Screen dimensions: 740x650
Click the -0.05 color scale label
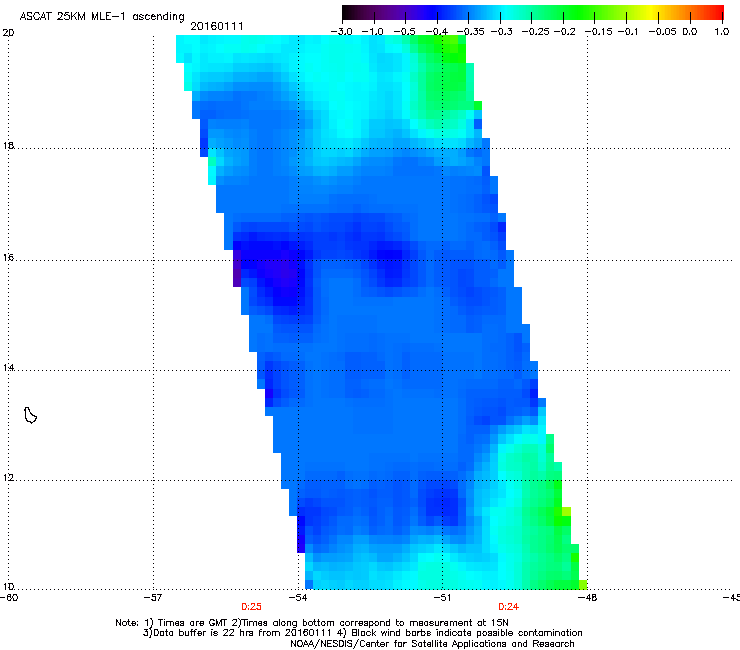[x=662, y=32]
